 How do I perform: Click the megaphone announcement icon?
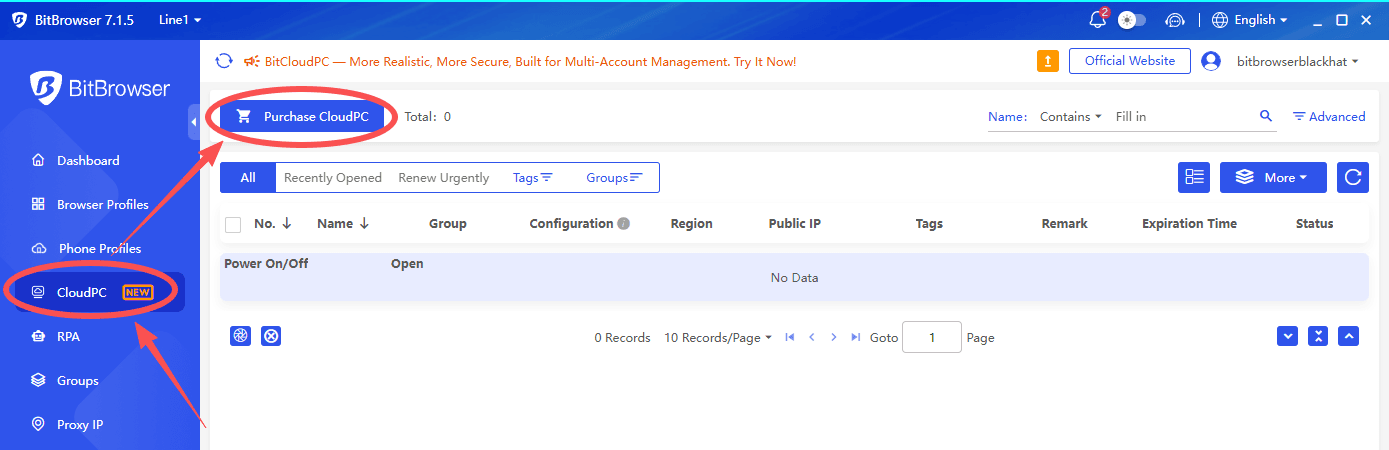252,61
